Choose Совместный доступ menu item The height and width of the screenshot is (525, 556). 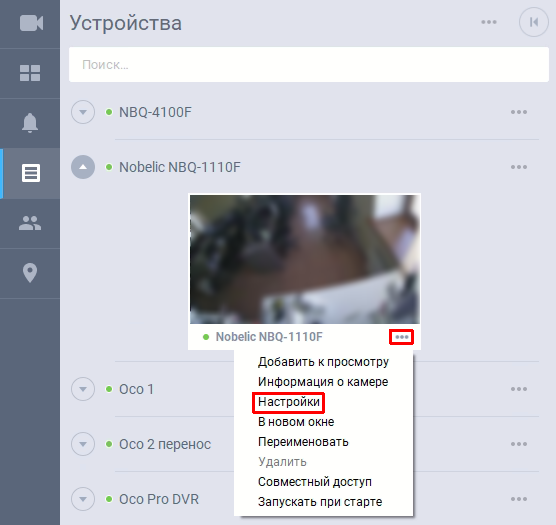tap(315, 482)
